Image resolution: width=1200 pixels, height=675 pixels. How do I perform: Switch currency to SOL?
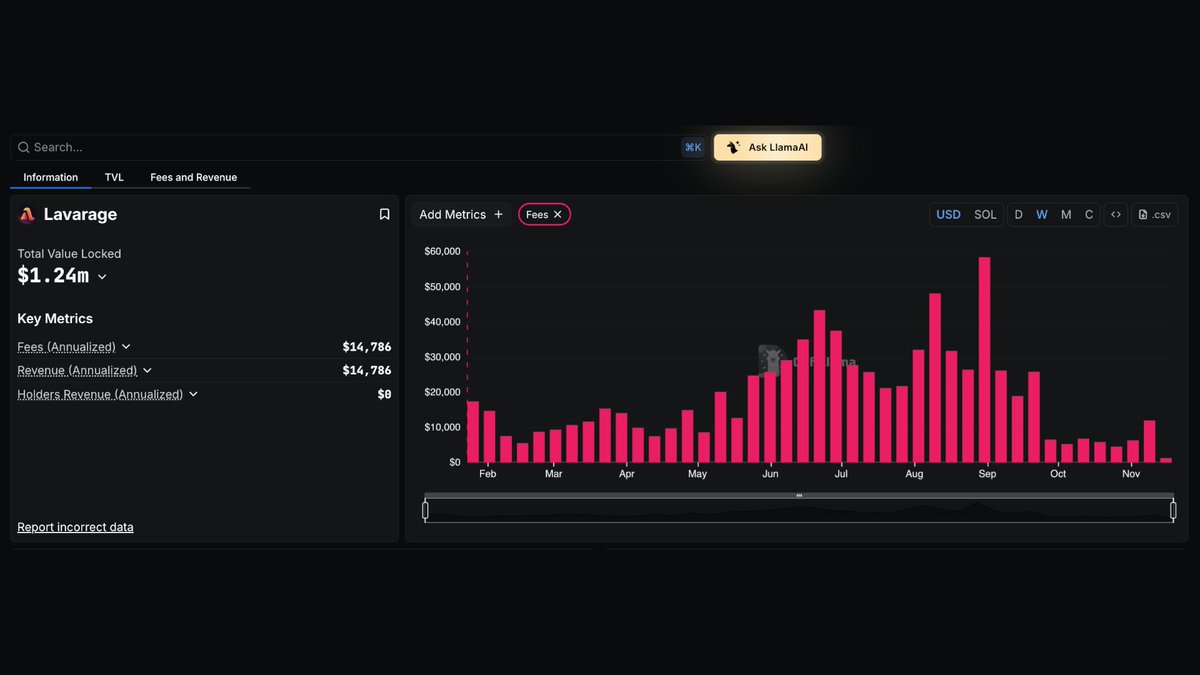985,214
